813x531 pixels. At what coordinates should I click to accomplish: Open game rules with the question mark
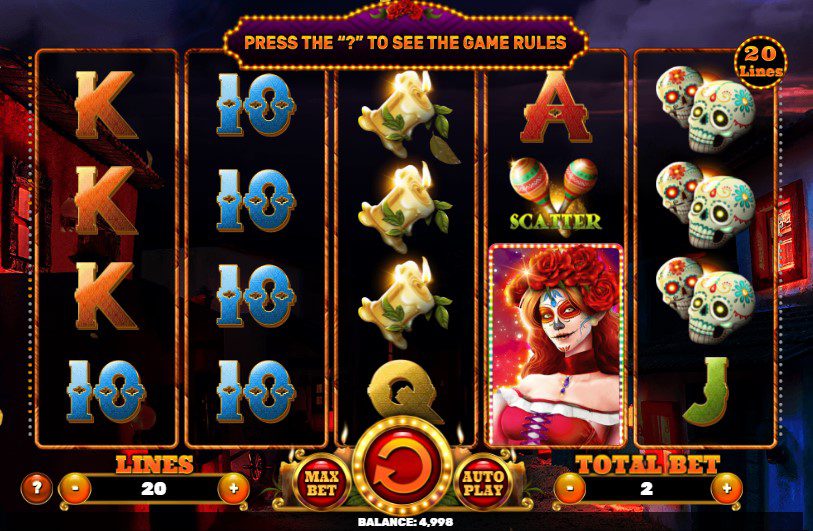(x=36, y=488)
